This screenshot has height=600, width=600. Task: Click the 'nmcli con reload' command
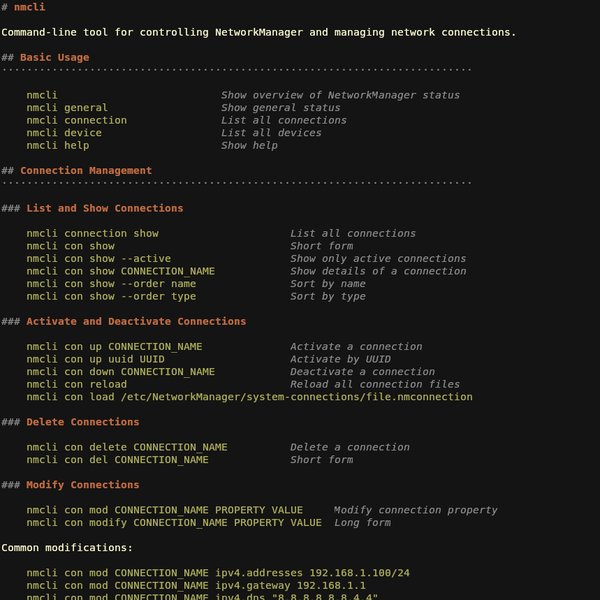(x=77, y=384)
